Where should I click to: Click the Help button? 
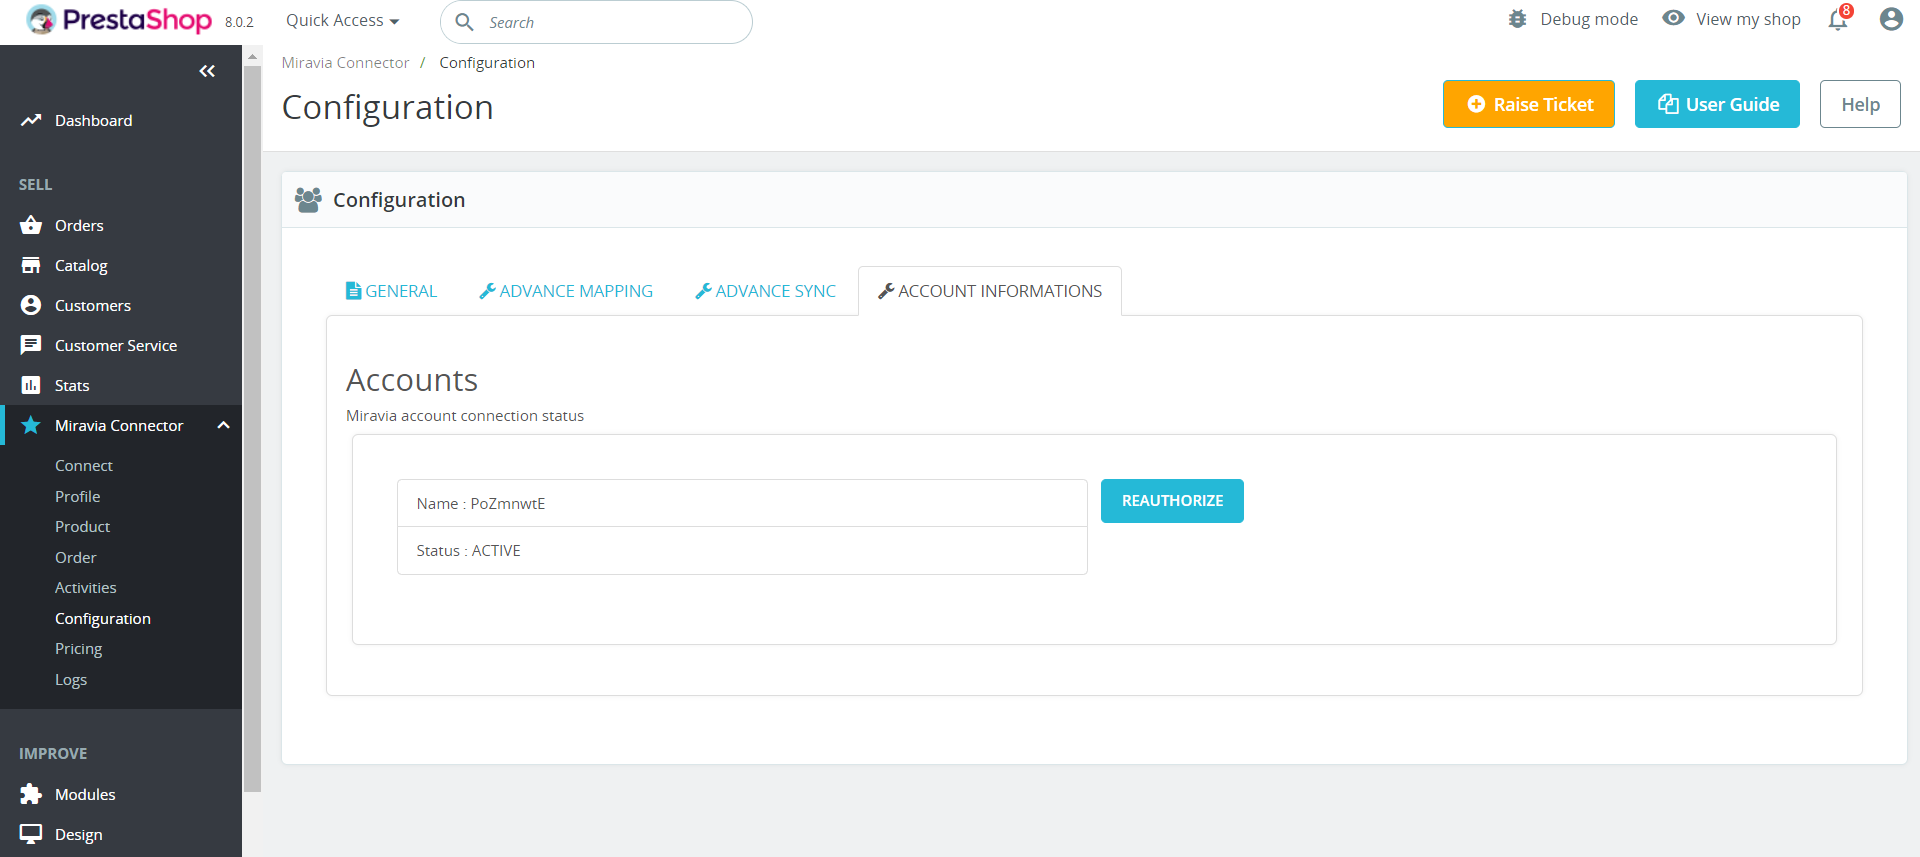pyautogui.click(x=1860, y=104)
